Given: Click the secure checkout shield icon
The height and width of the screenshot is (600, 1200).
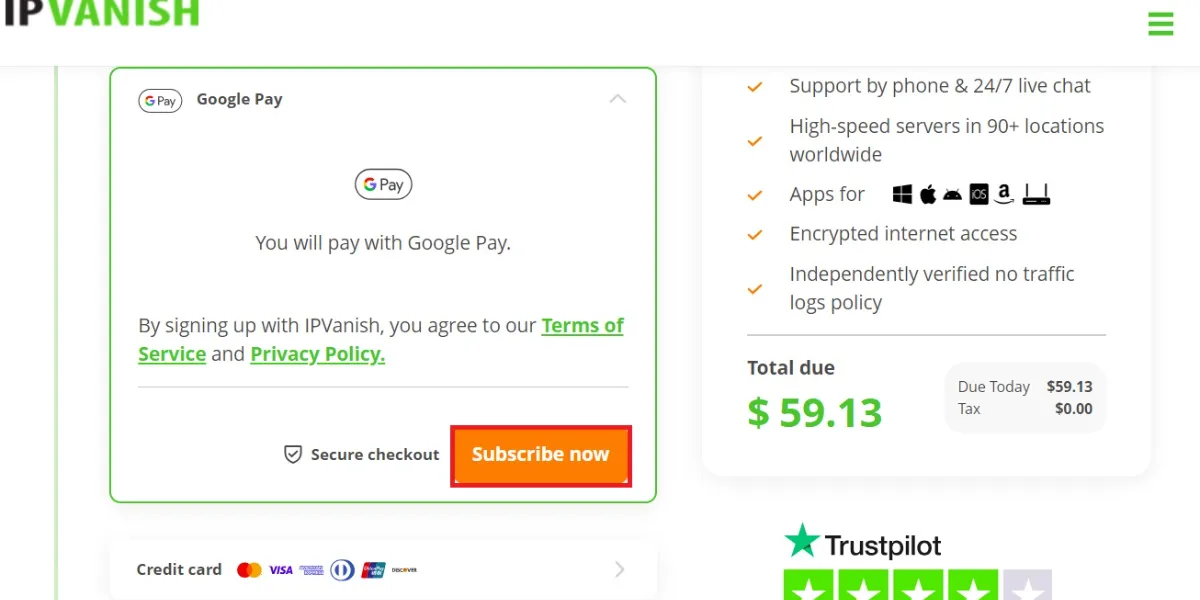Looking at the screenshot, I should pos(293,454).
